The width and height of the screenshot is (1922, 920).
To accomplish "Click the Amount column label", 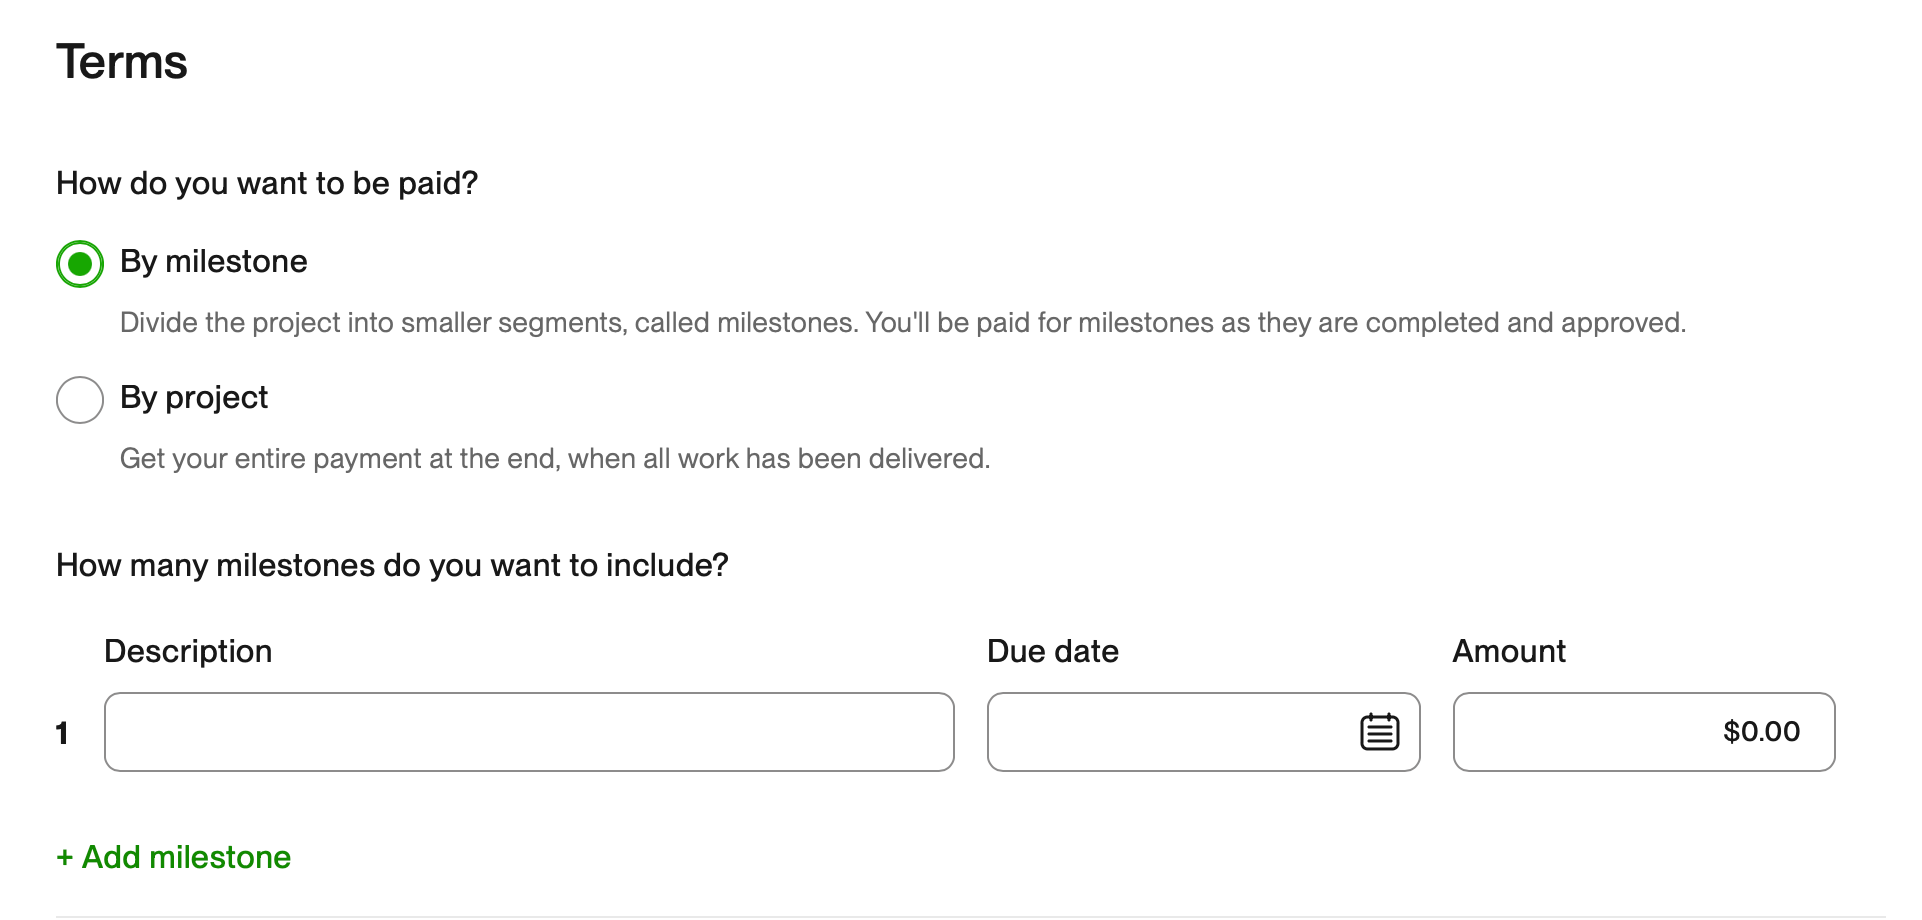I will click(x=1508, y=651).
